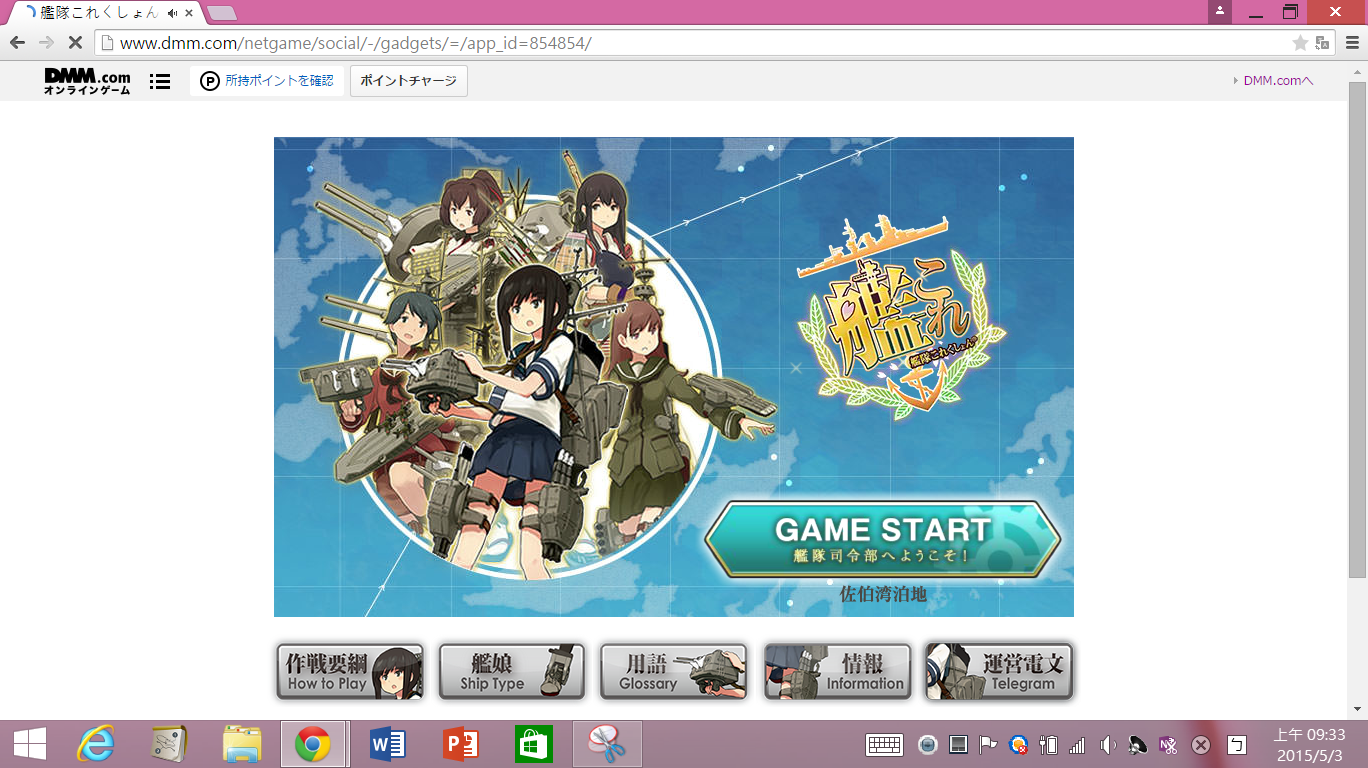
Task: Launch Word from the taskbar
Action: pyautogui.click(x=387, y=744)
